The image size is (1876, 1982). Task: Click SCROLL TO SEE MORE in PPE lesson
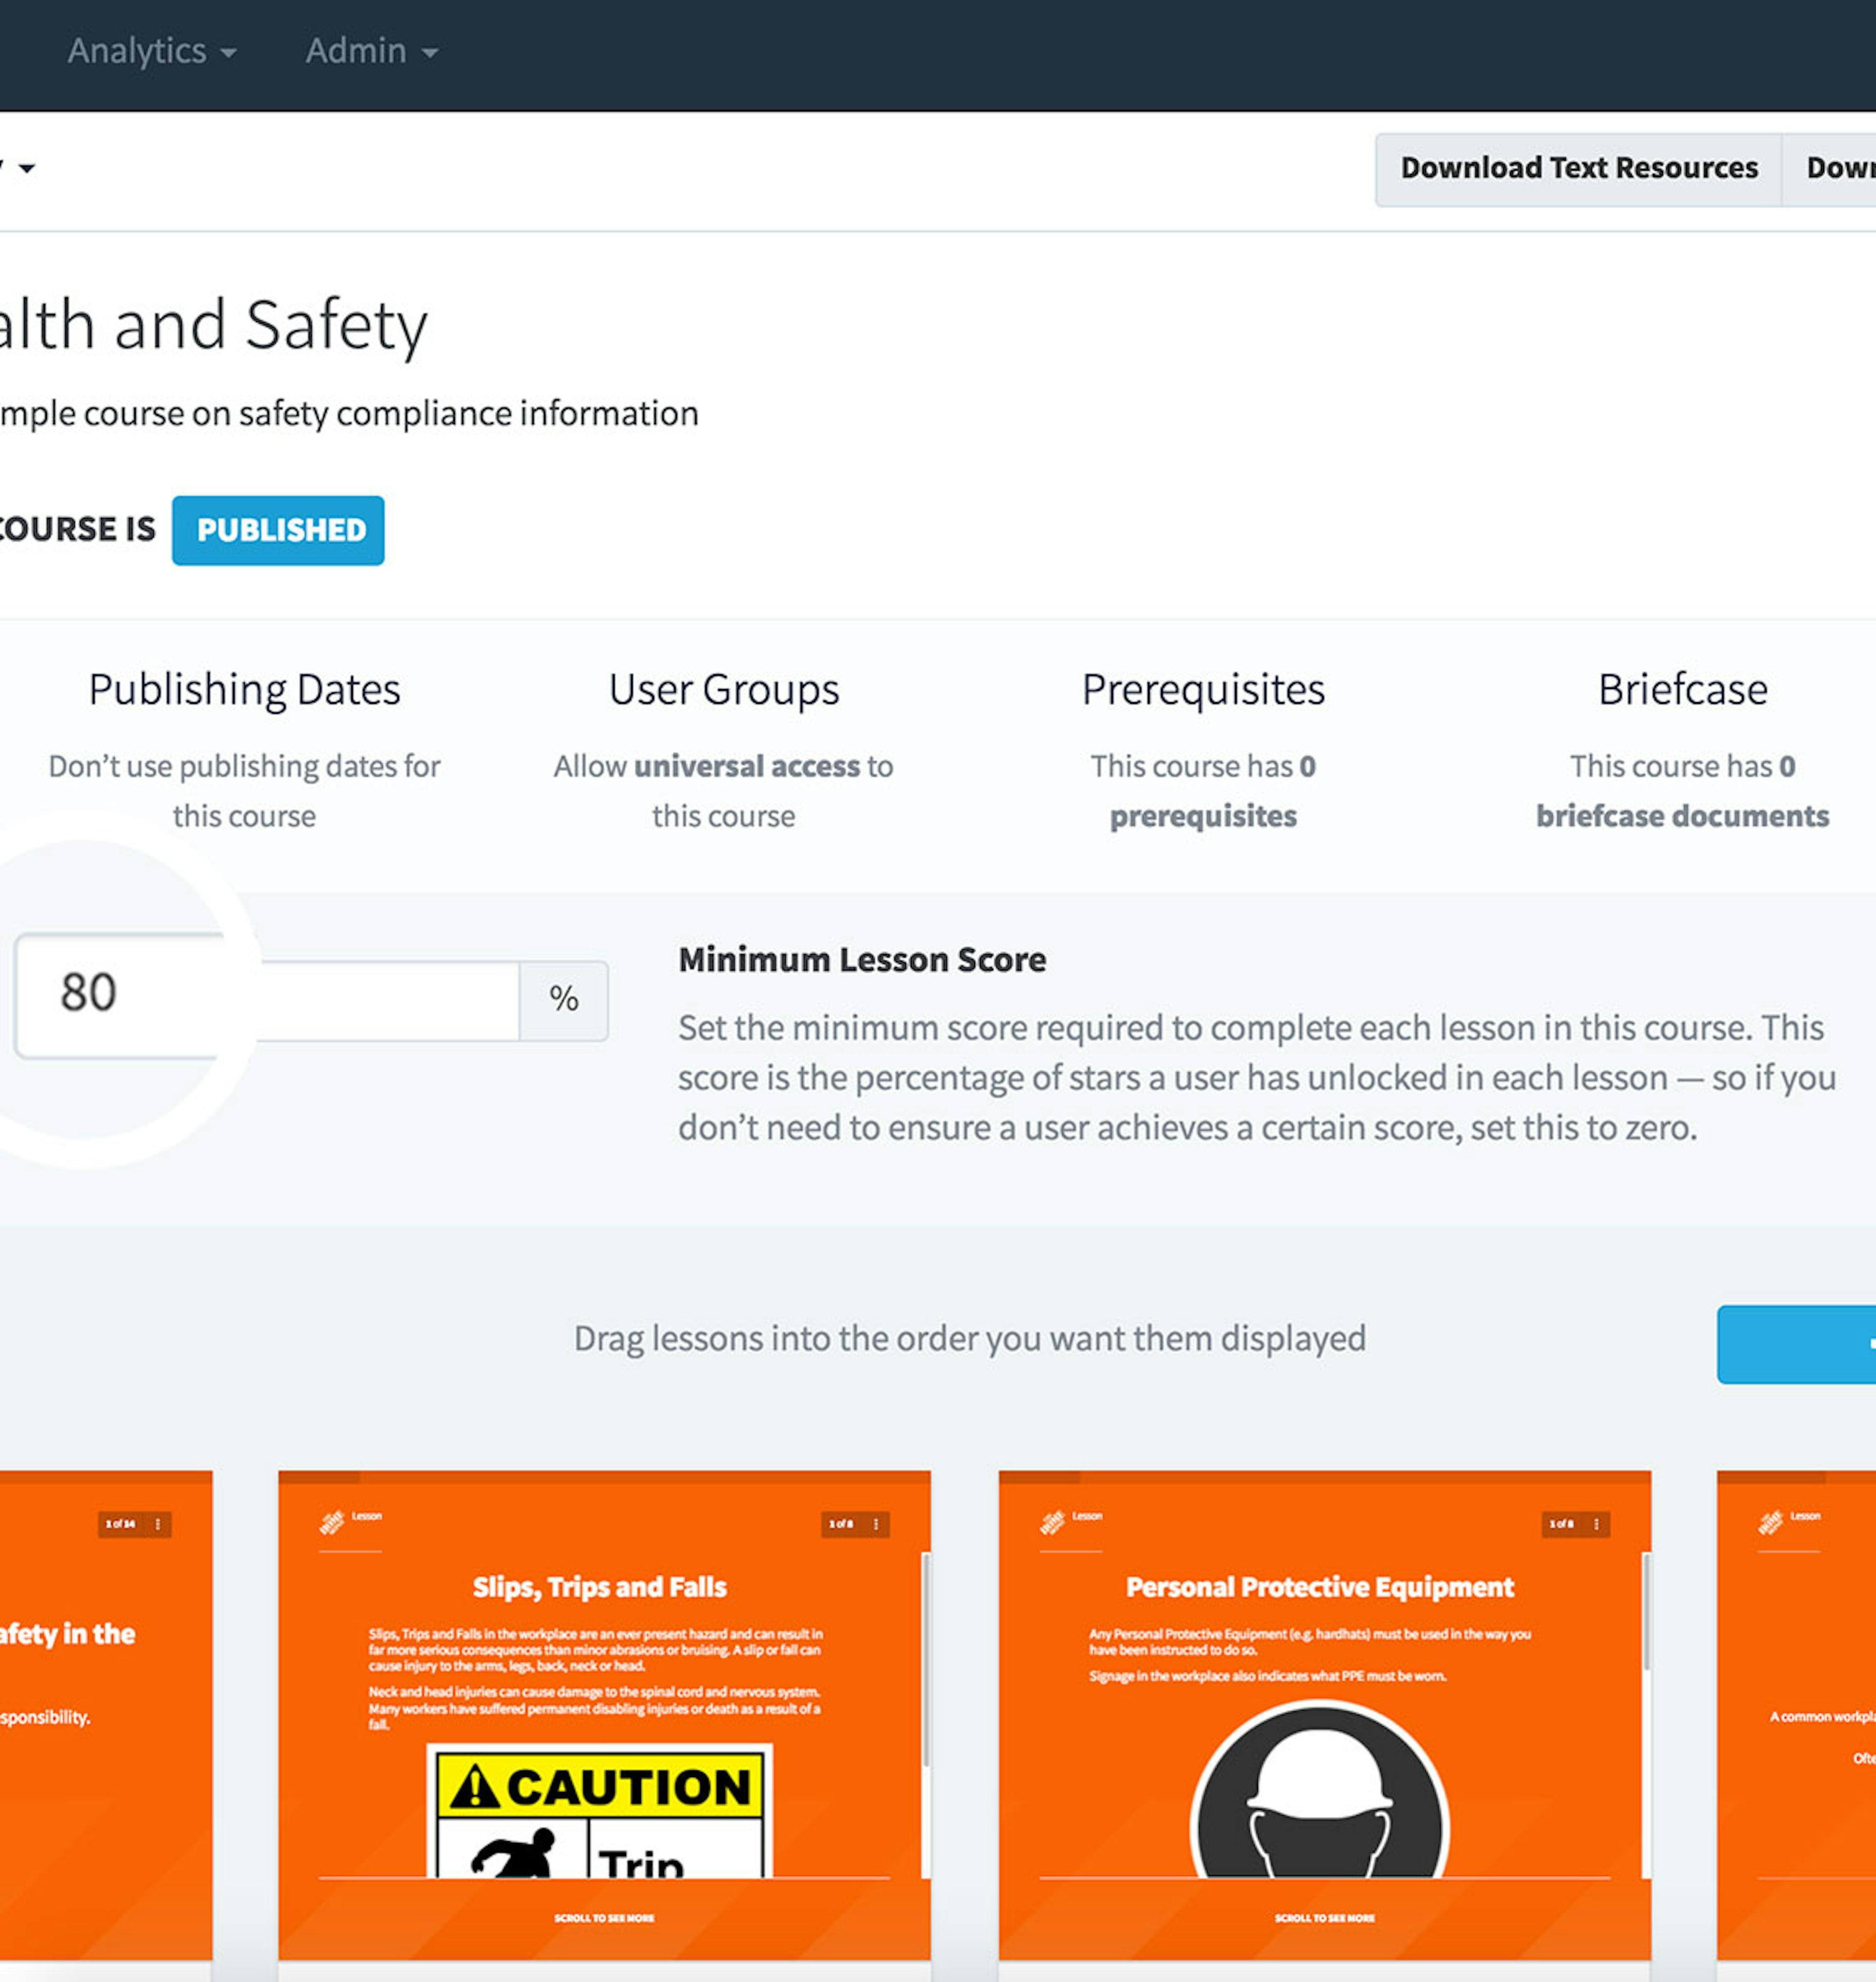pos(1324,1918)
